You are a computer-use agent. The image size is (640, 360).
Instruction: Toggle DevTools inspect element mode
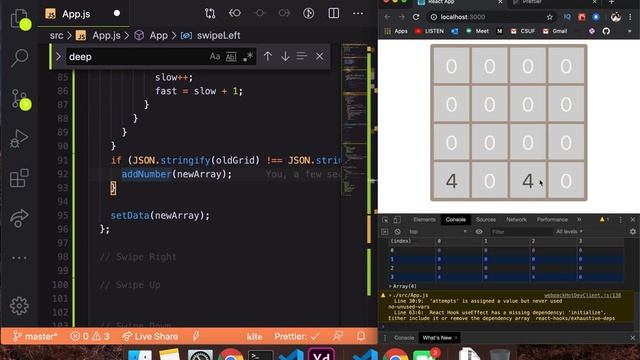[x=385, y=220]
